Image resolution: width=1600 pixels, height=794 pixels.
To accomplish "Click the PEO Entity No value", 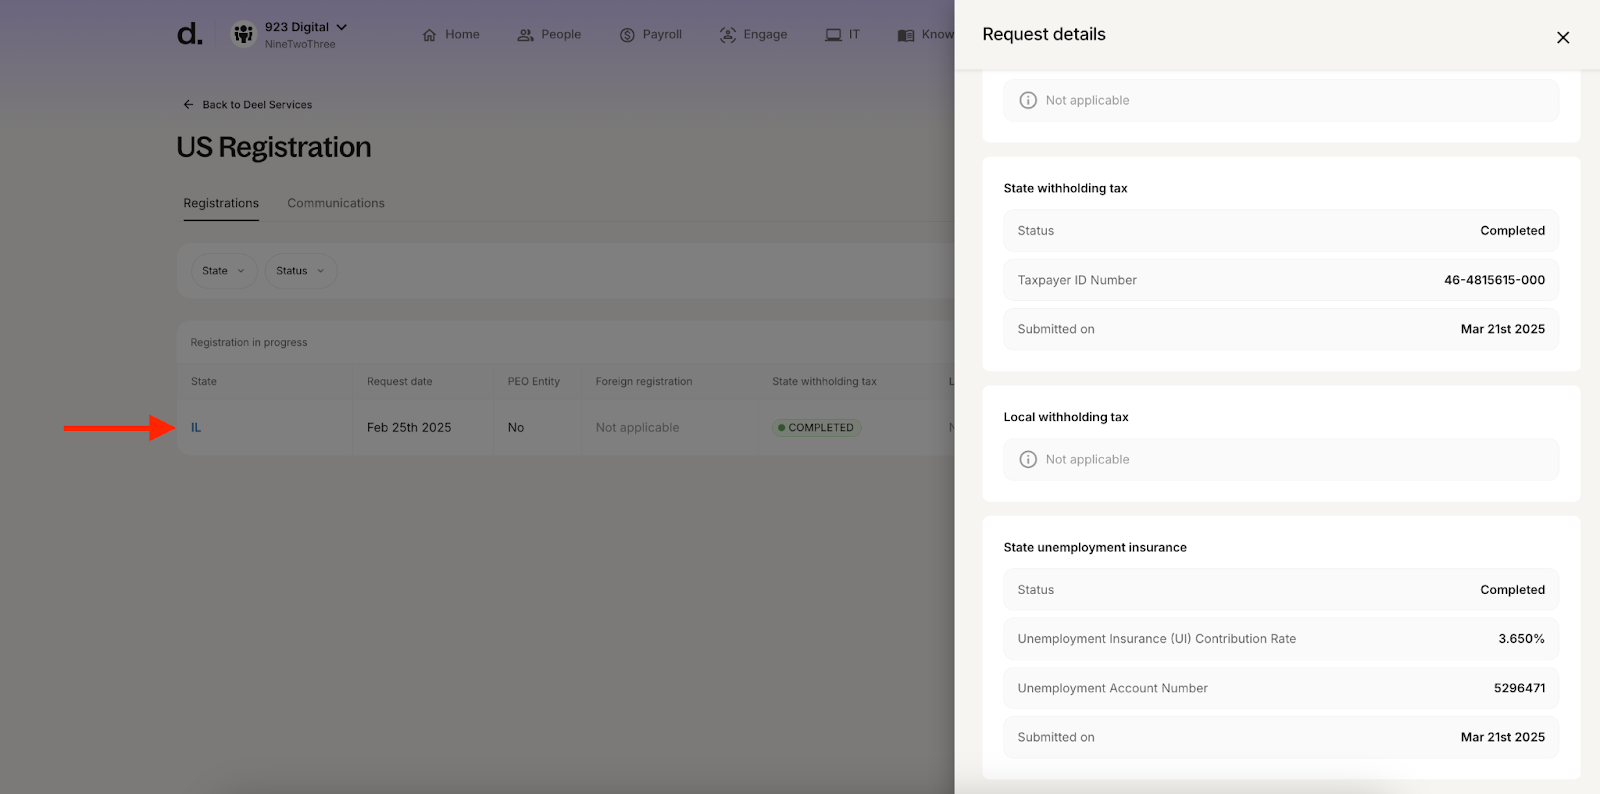I will 516,427.
